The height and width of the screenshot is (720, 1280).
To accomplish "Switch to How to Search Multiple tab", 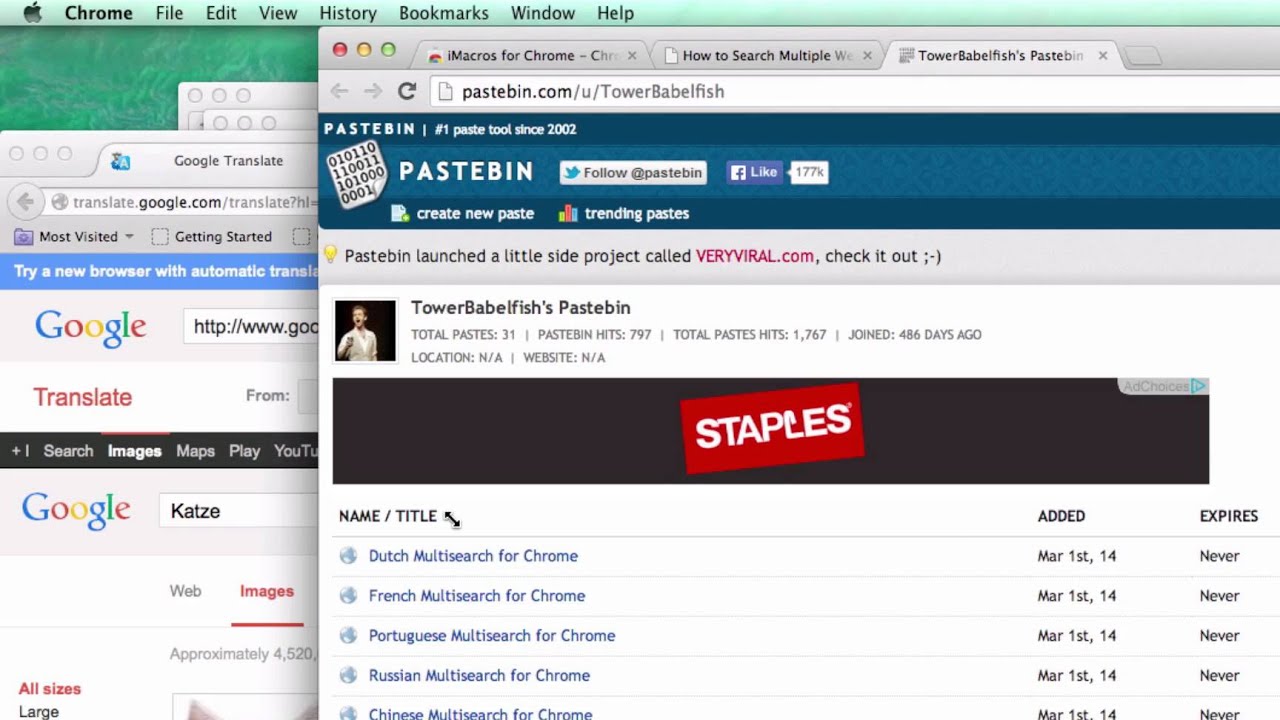I will tap(767, 55).
